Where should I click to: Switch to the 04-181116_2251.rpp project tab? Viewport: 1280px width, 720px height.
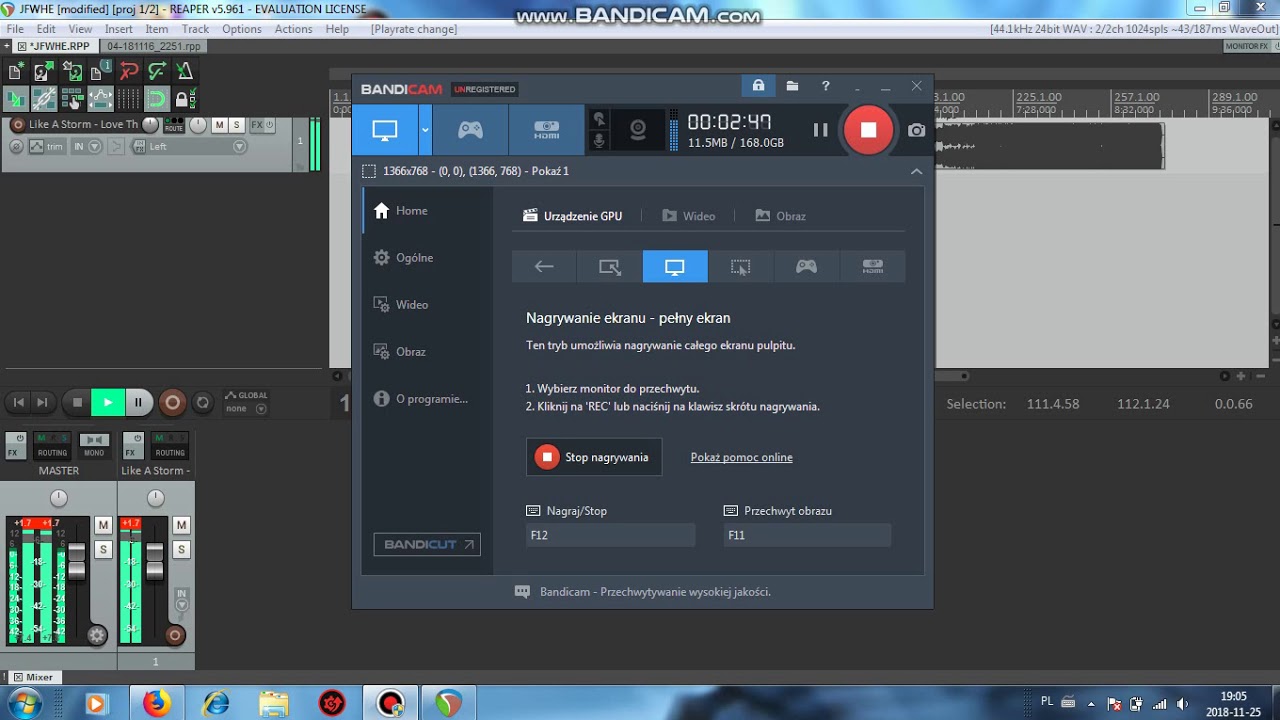(x=154, y=46)
